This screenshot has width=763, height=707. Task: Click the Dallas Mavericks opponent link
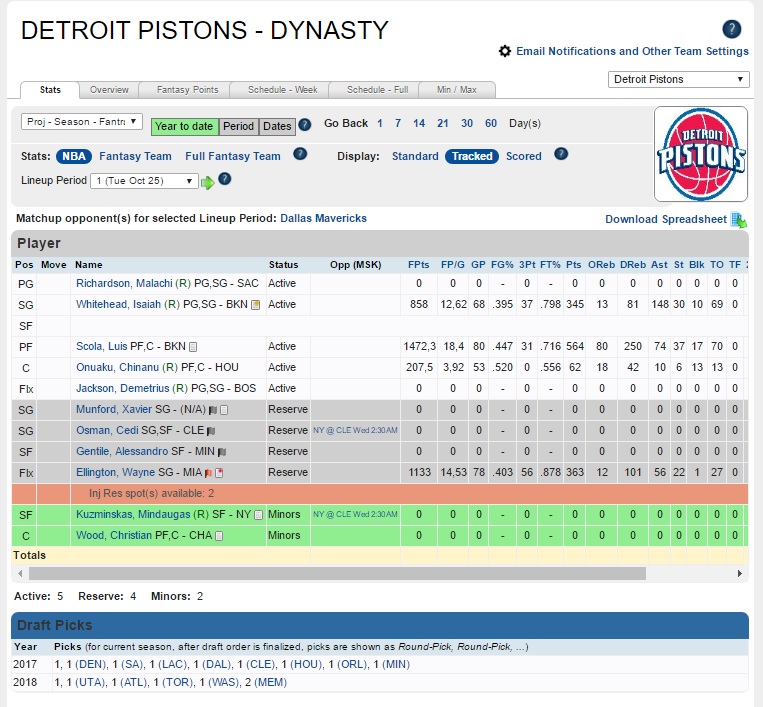click(x=323, y=218)
